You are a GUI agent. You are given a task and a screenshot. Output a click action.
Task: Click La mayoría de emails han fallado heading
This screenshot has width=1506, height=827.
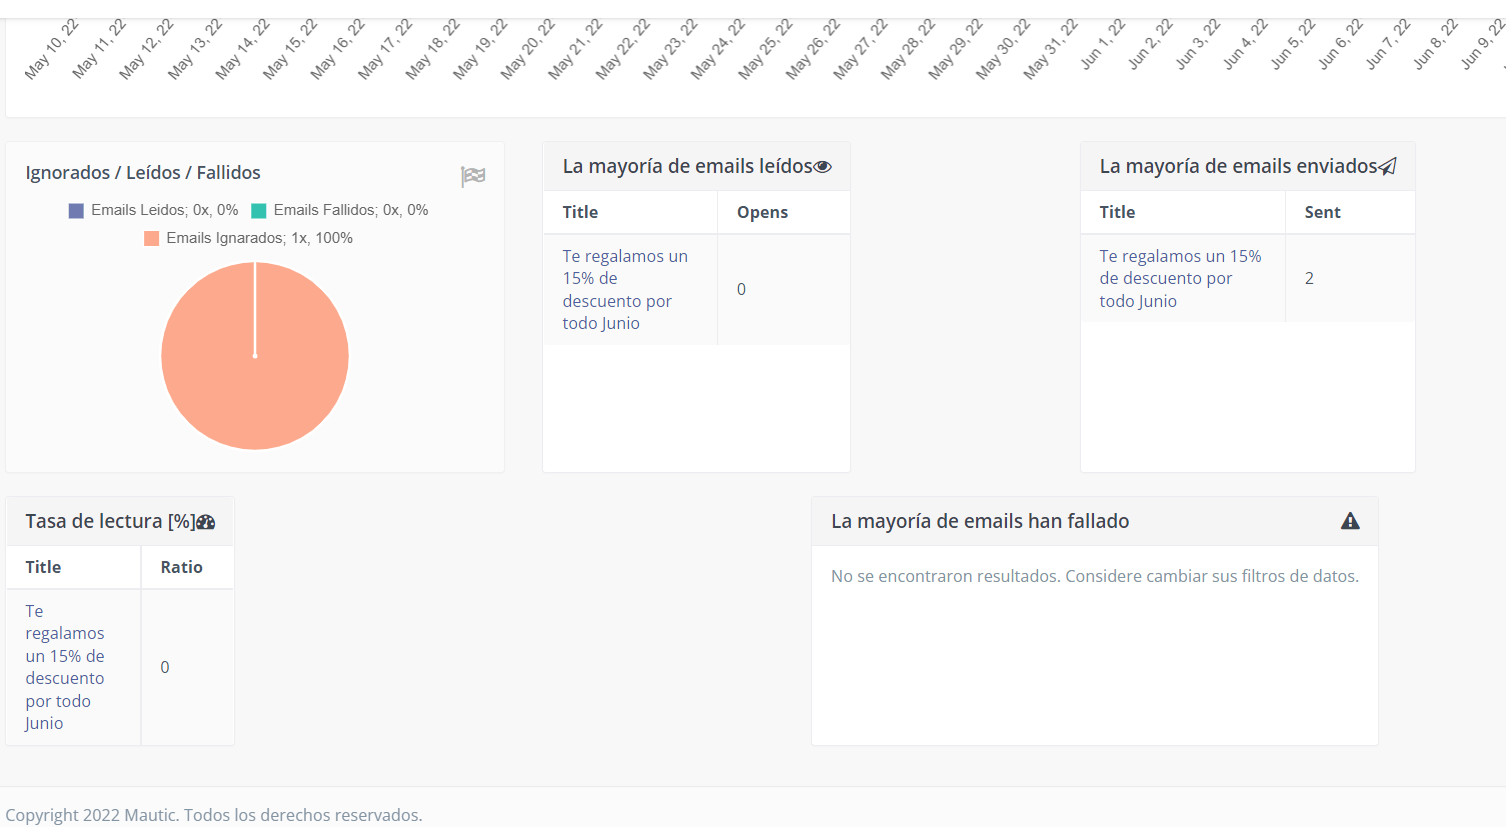pyautogui.click(x=980, y=521)
